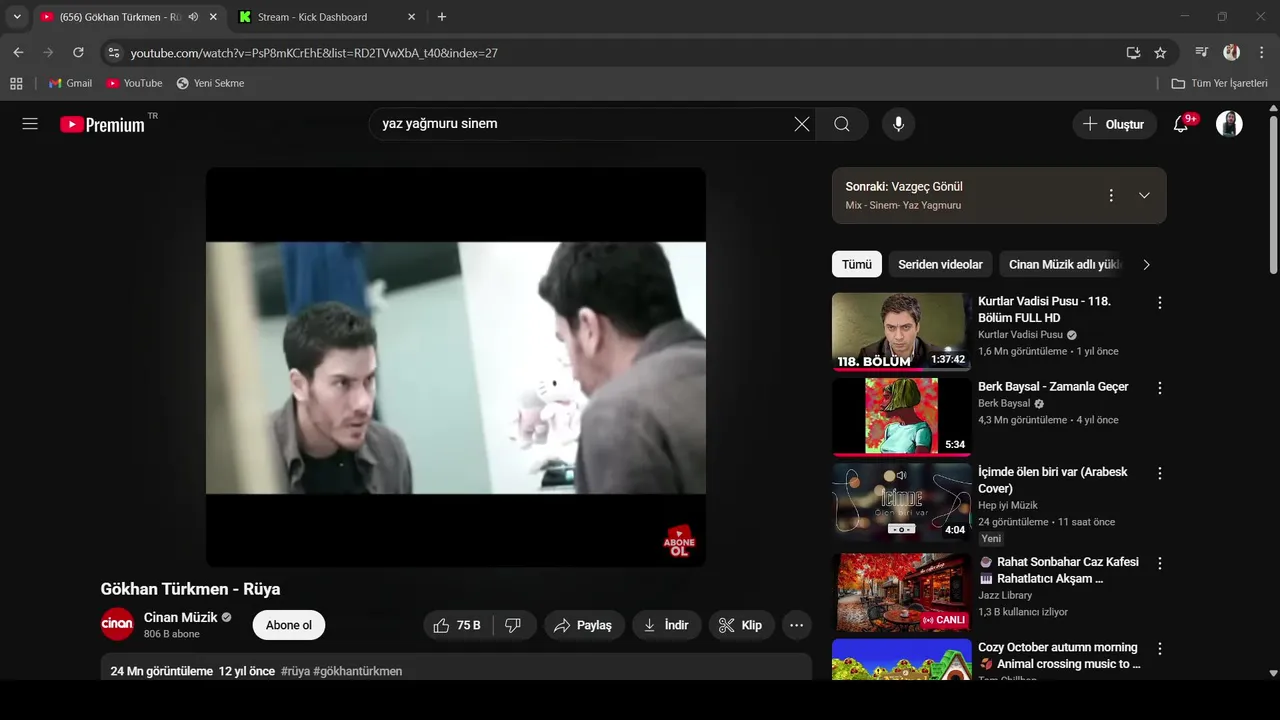Click the Oluştur create button
Viewport: 1280px width, 720px height.
coord(1115,124)
